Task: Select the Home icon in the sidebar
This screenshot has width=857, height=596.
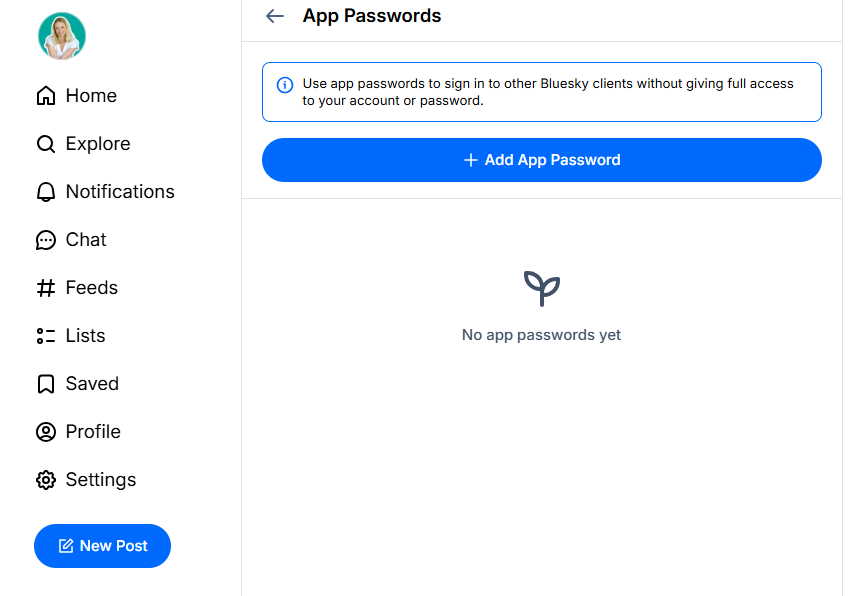Action: [46, 95]
